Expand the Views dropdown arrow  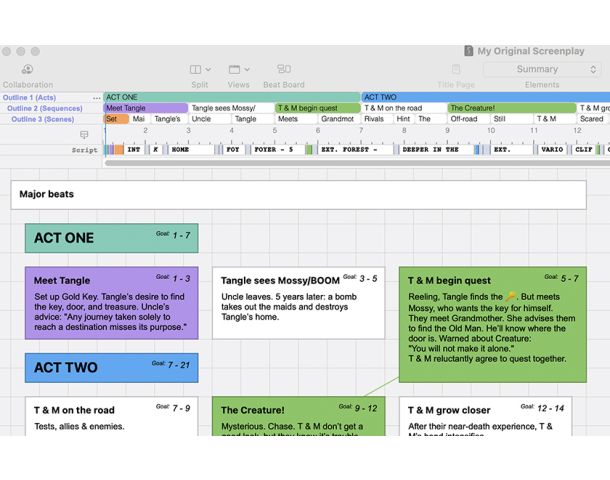(248, 70)
